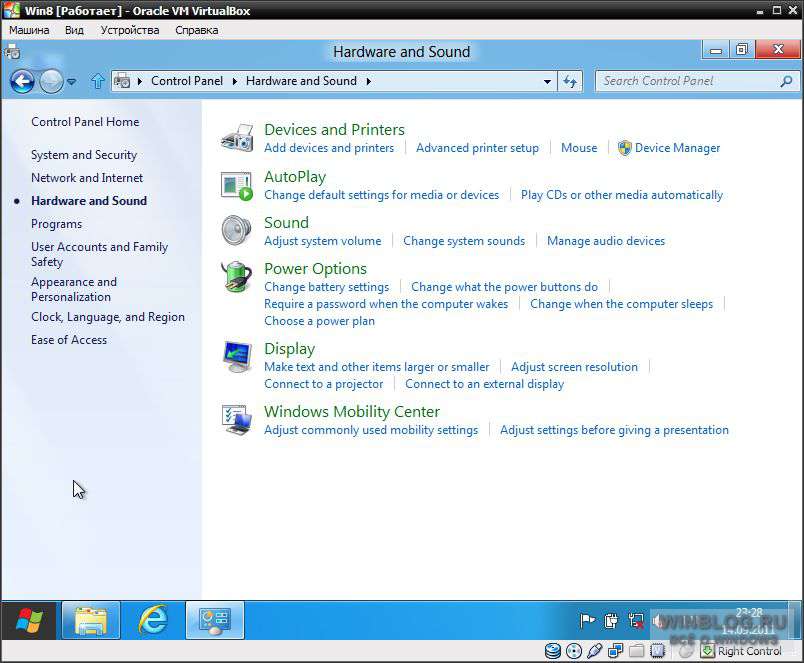804x663 pixels.
Task: Expand the recent pages dropdown arrow
Action: click(72, 82)
